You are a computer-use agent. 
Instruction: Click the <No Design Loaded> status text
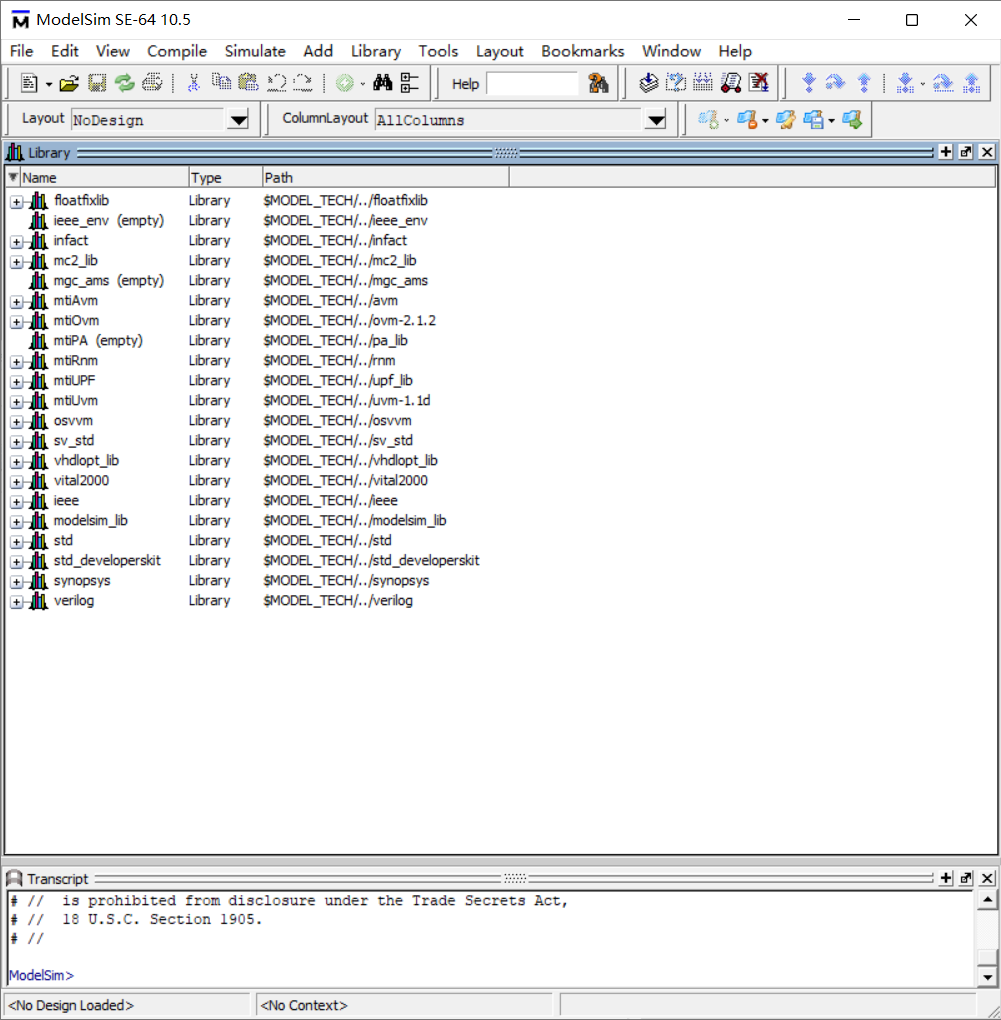click(x=71, y=1005)
